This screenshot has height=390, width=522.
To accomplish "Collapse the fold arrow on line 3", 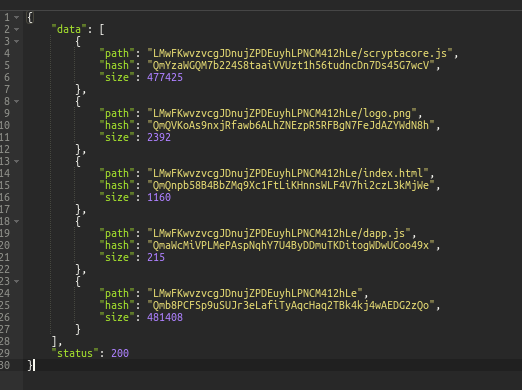I will tap(16, 41).
